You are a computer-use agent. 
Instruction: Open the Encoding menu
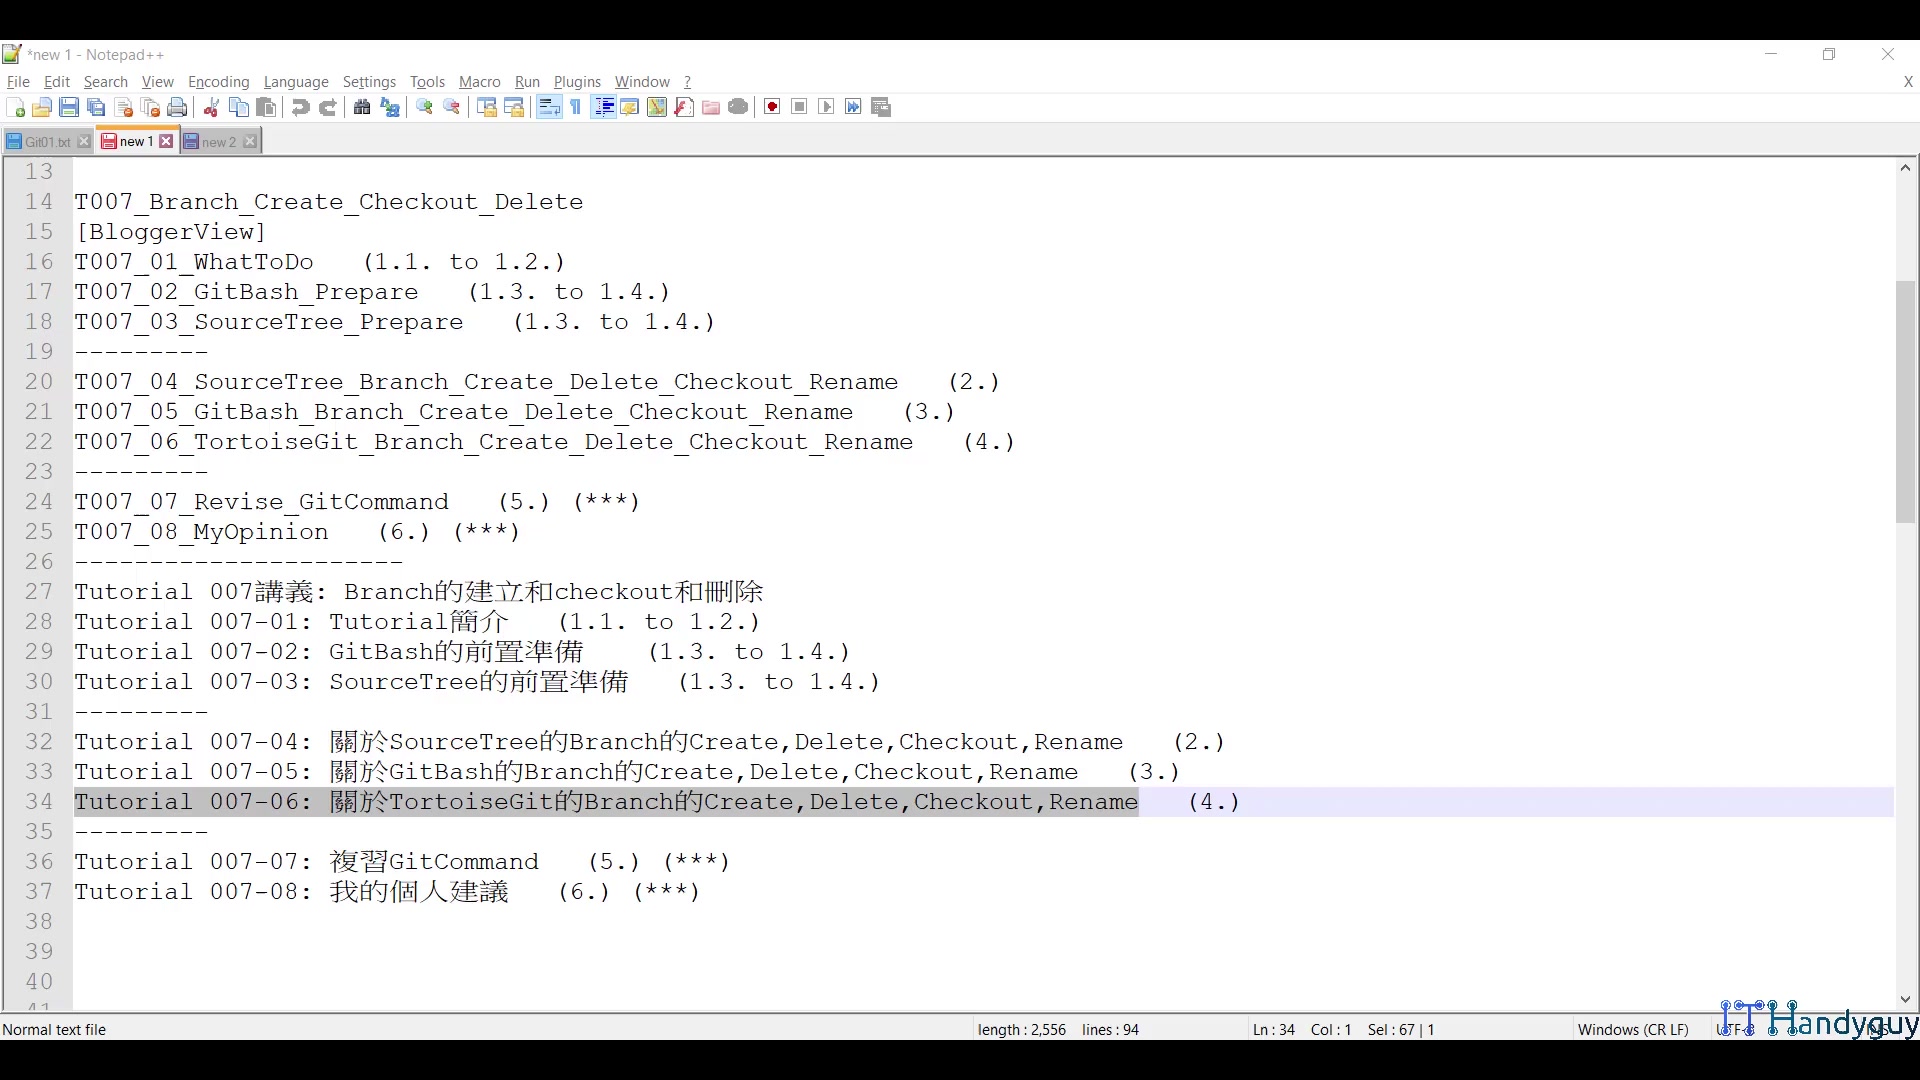pos(218,82)
